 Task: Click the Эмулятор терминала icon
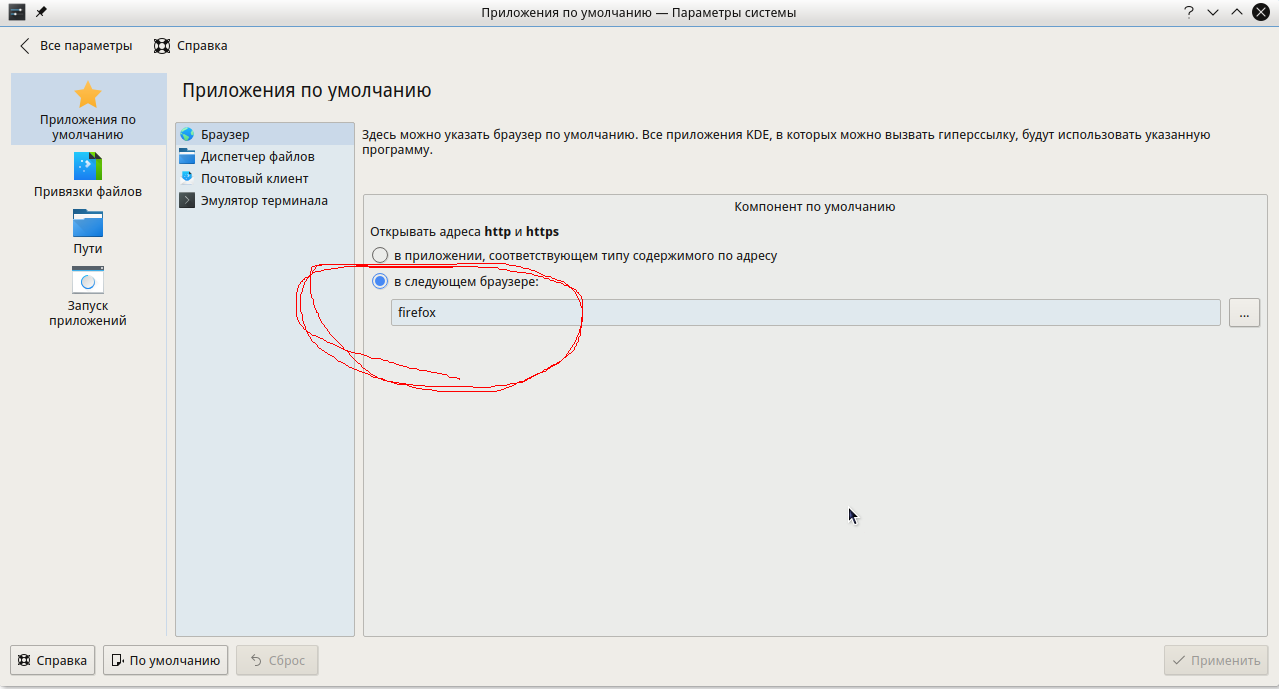187,200
